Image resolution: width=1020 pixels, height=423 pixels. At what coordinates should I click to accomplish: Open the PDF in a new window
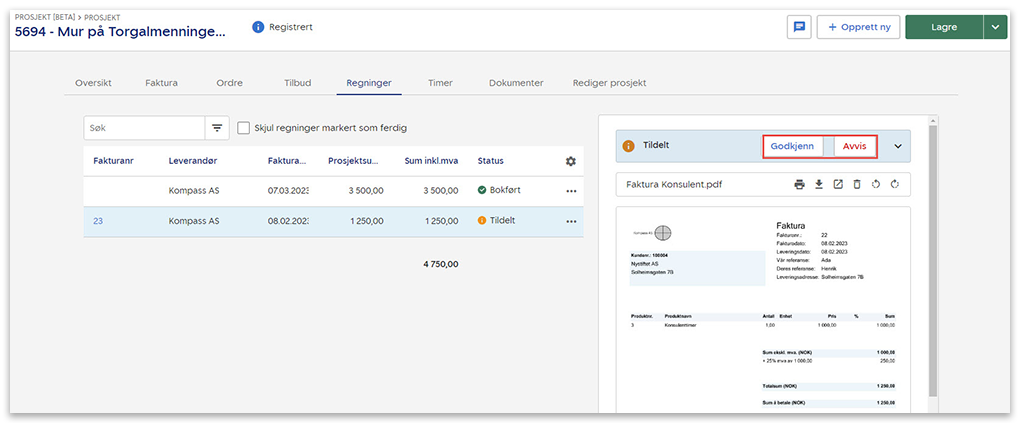(837, 184)
